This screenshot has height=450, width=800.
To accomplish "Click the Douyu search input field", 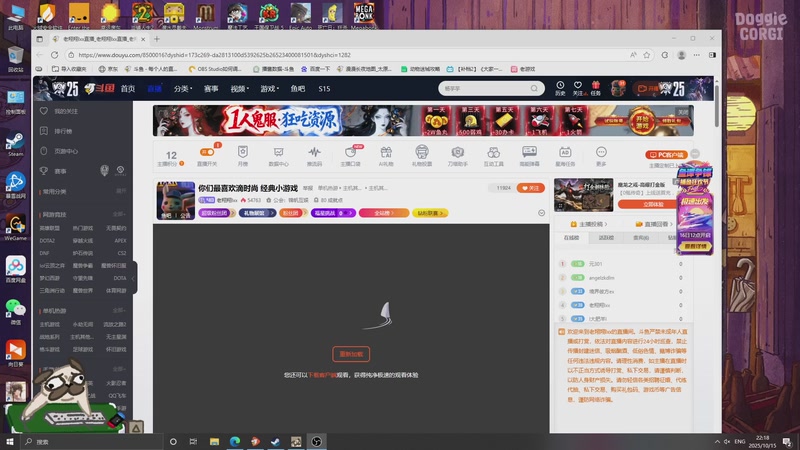I will [x=485, y=88].
